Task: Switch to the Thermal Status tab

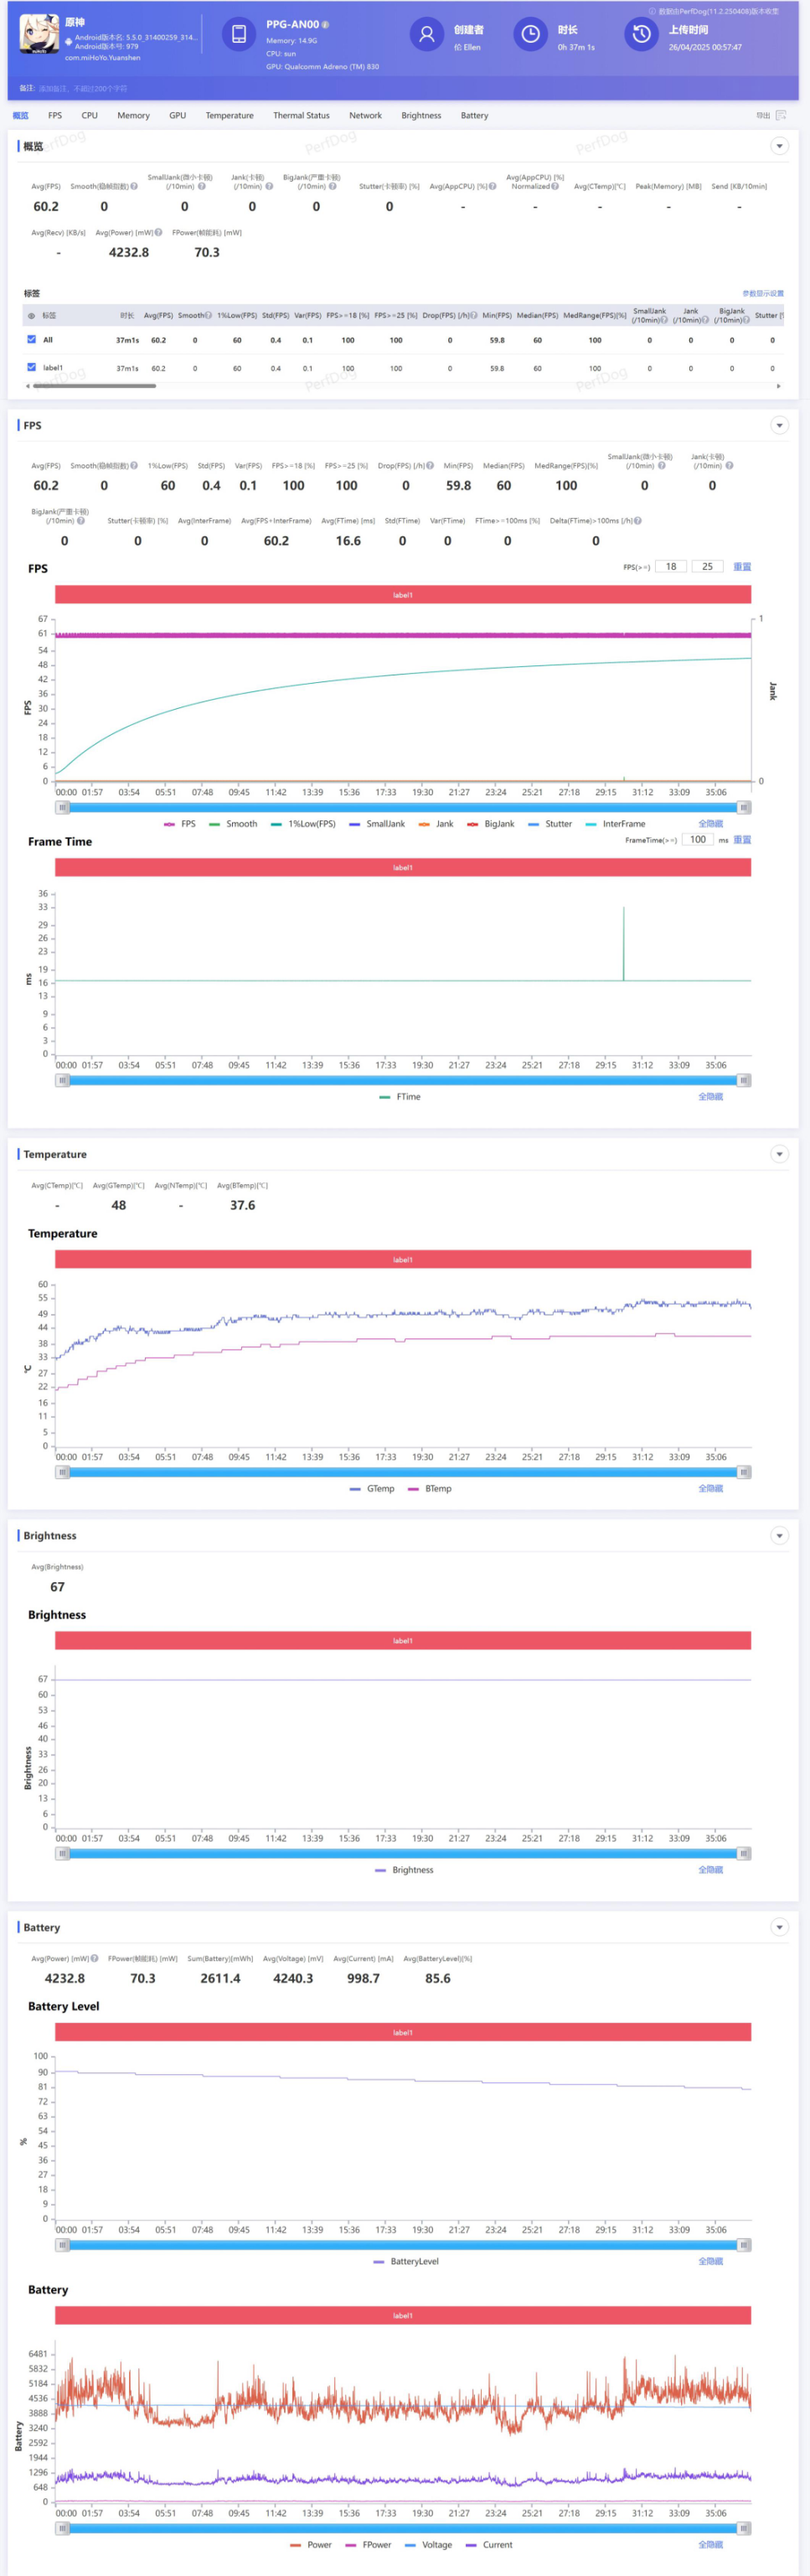Action: pos(301,116)
